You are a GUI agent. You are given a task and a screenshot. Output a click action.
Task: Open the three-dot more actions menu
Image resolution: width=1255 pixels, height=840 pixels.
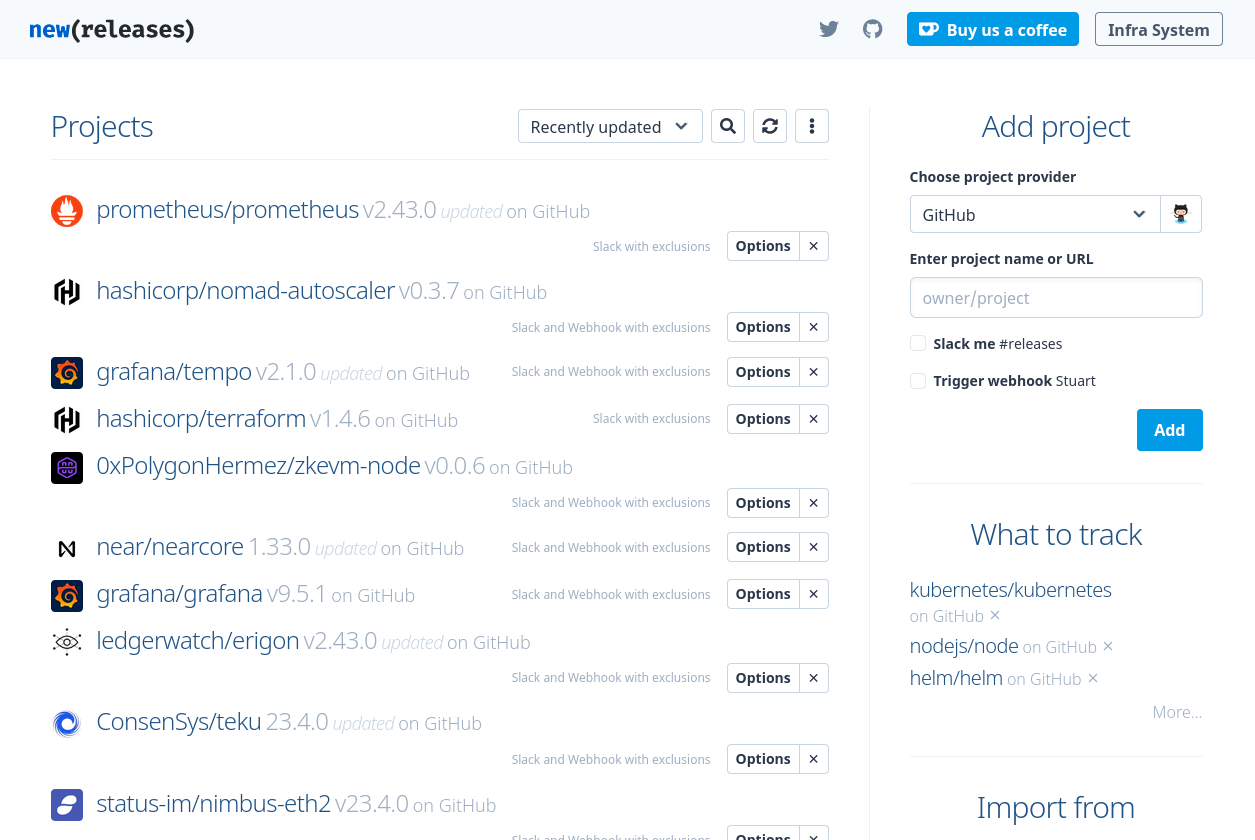[812, 126]
